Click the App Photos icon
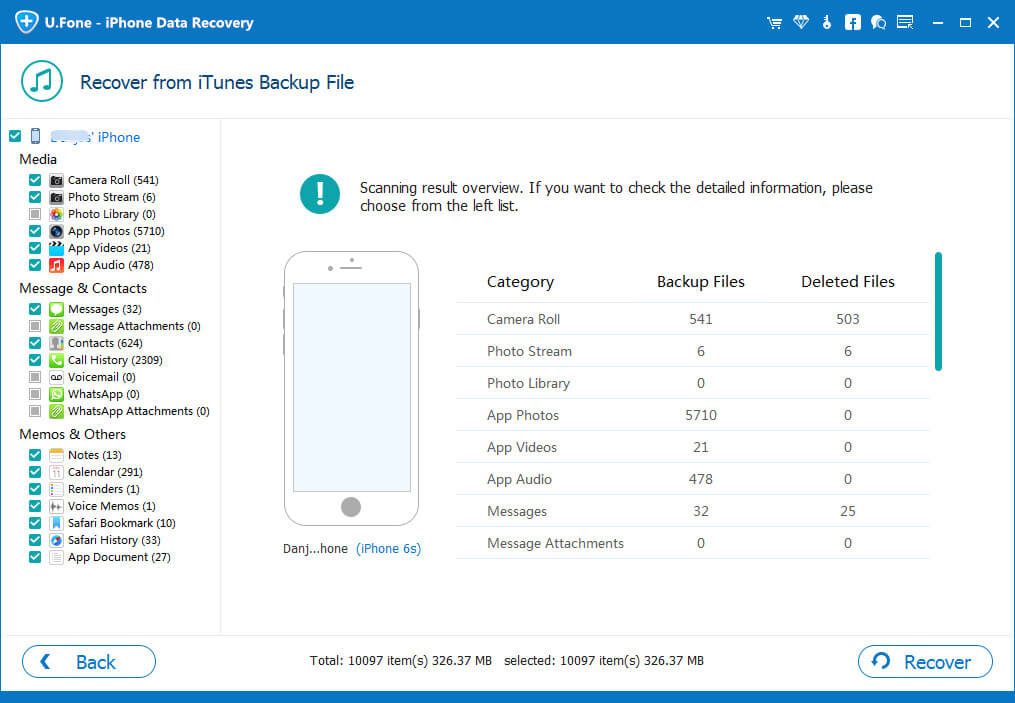This screenshot has height=703, width=1015. tap(56, 231)
